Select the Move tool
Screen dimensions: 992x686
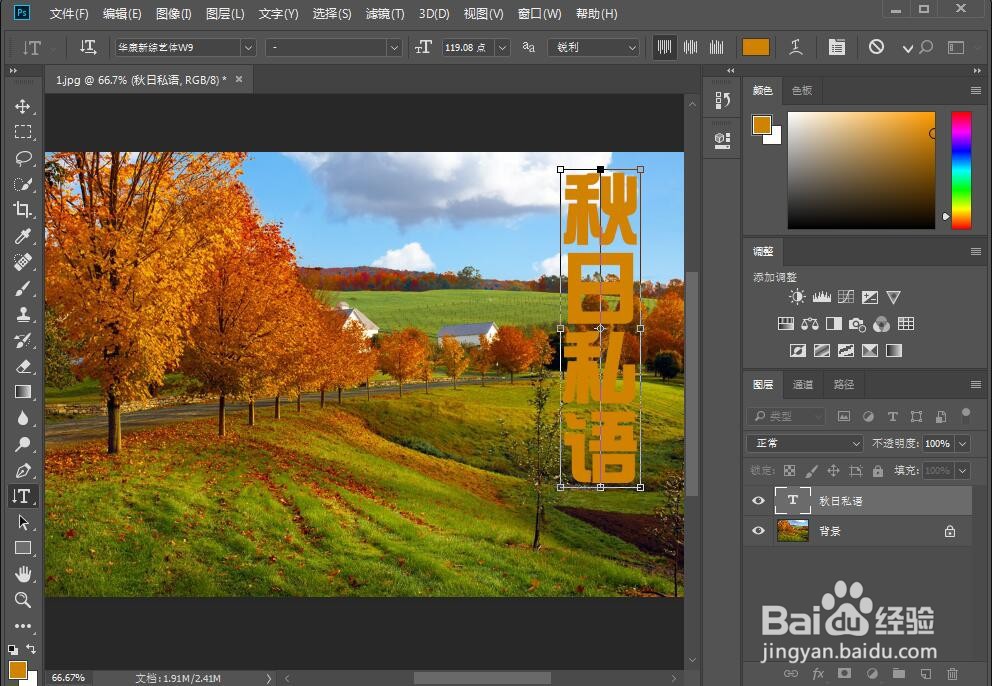23,106
